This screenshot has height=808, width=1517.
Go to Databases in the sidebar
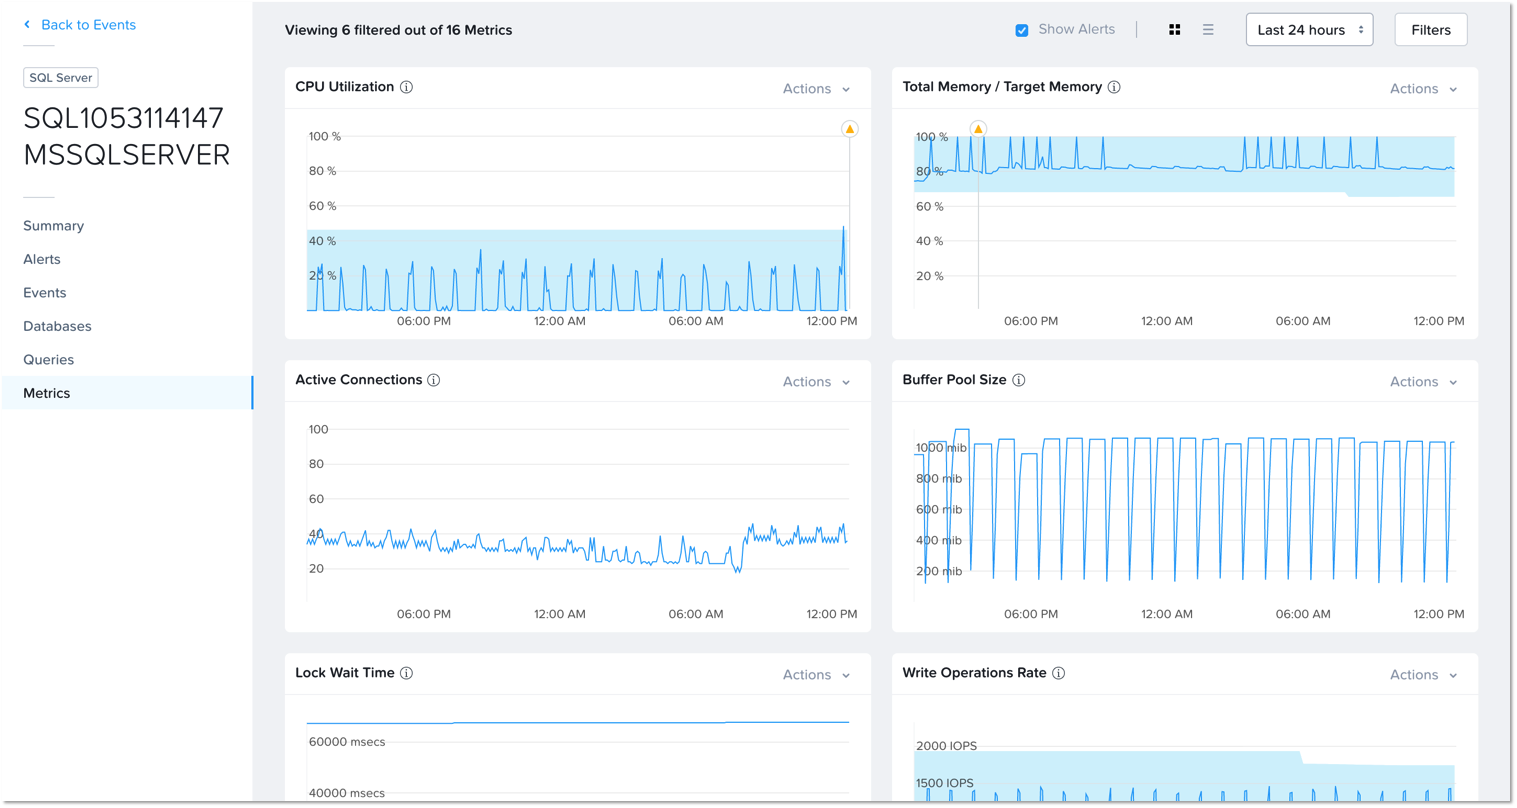tap(57, 326)
